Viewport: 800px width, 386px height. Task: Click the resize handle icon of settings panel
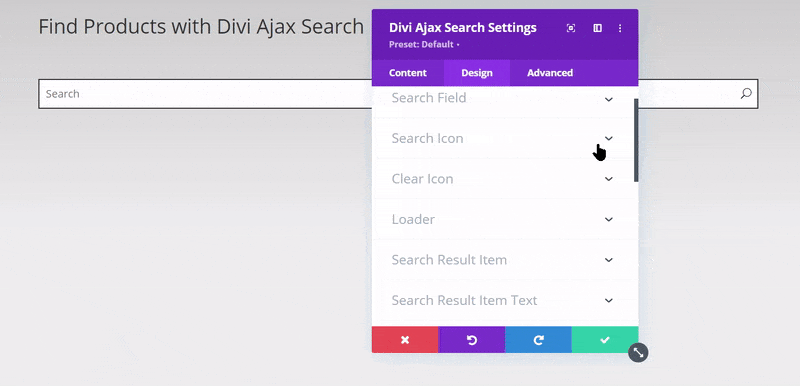point(638,352)
